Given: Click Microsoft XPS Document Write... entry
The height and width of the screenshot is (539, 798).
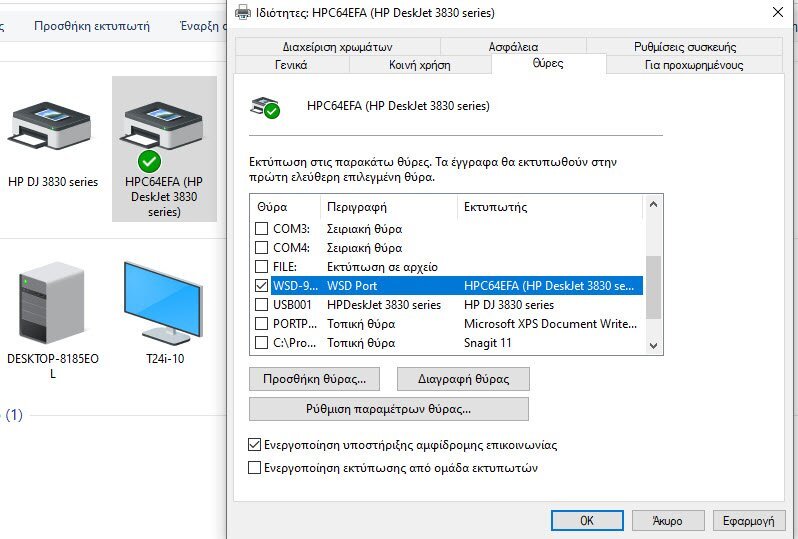Looking at the screenshot, I should click(550, 324).
